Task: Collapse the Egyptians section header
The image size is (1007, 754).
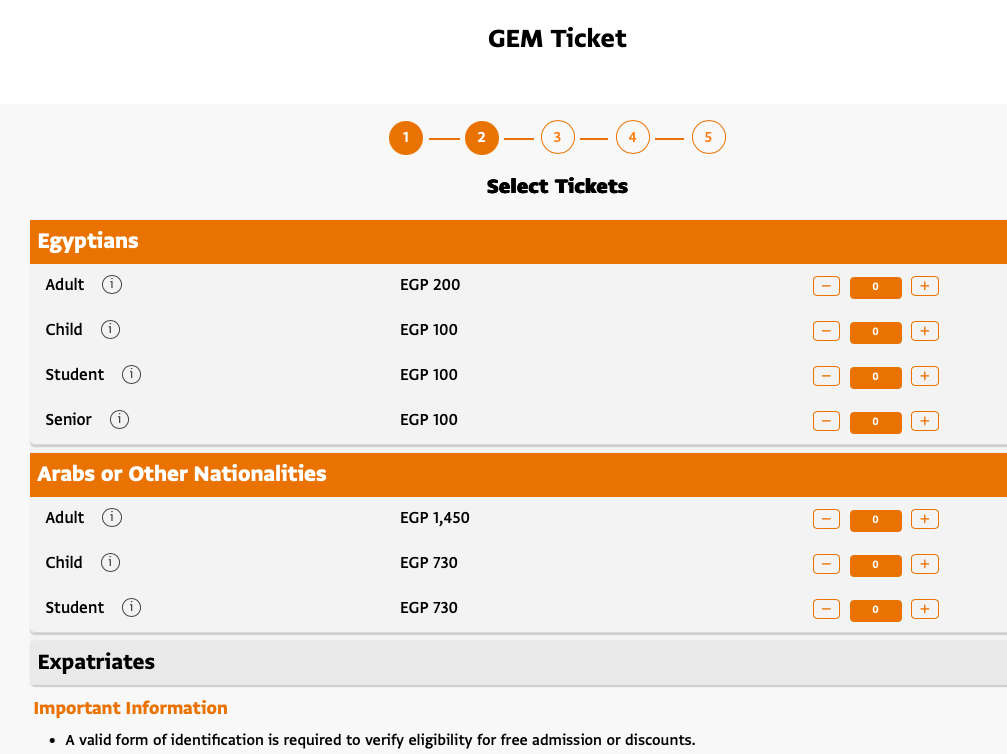Action: [x=518, y=242]
